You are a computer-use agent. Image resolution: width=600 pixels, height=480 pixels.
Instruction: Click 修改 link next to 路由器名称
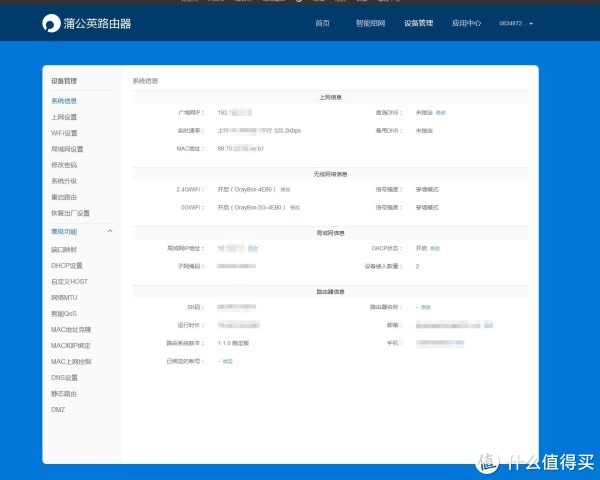pyautogui.click(x=426, y=307)
